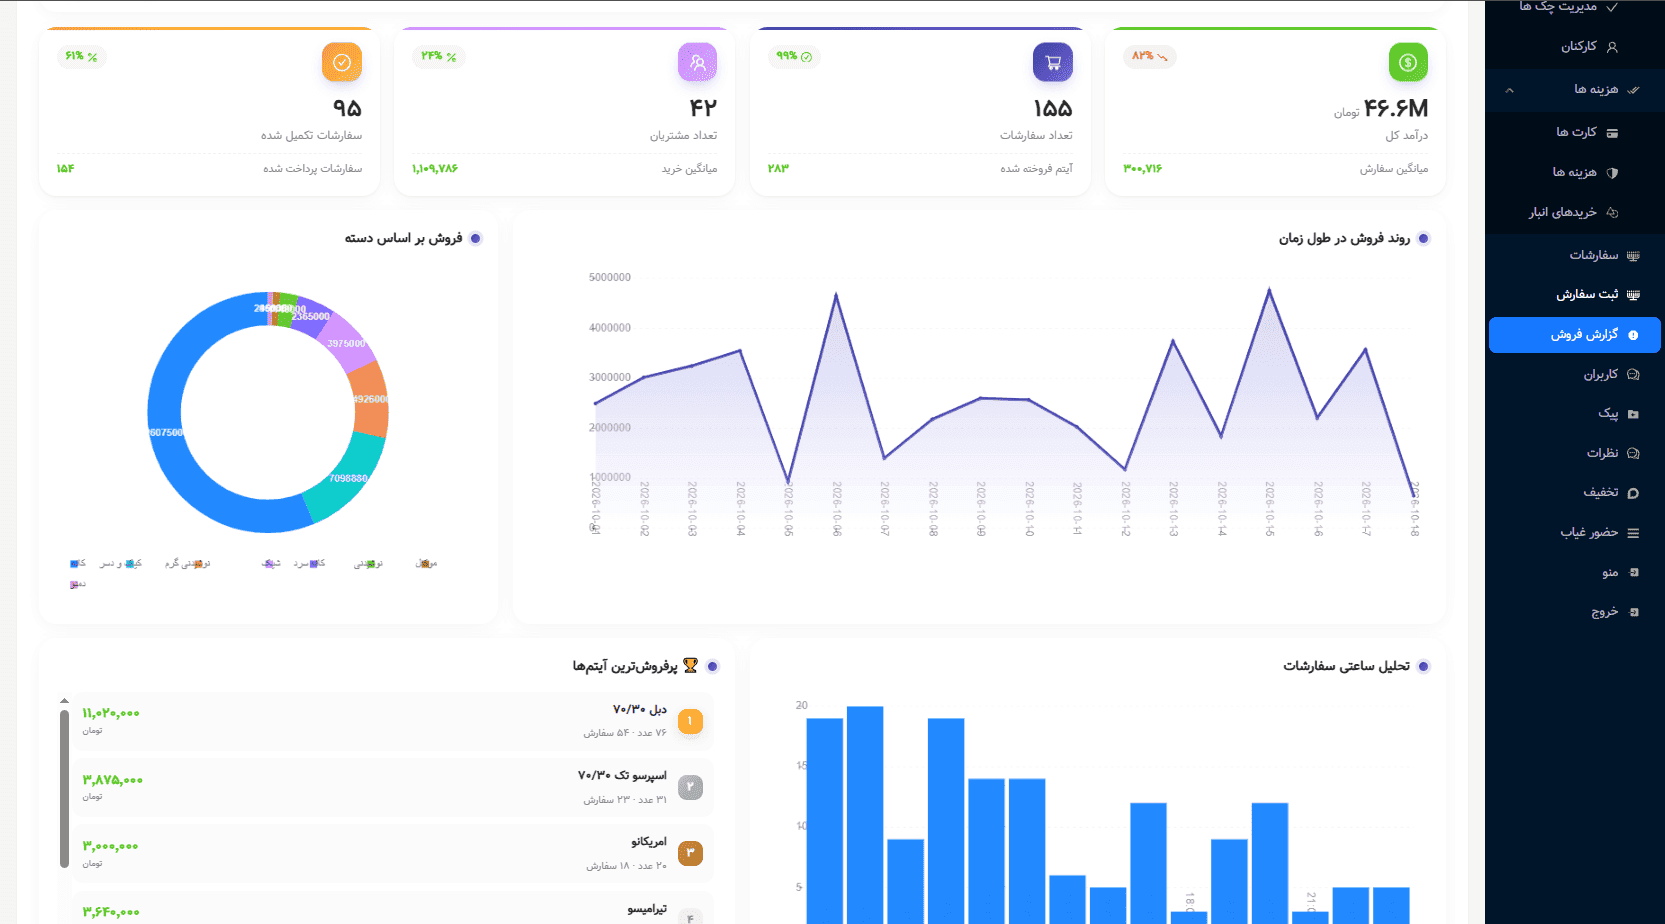Click the shield icon beside submenu هزینه ها
Screen dimensions: 1665x924
1612,172
